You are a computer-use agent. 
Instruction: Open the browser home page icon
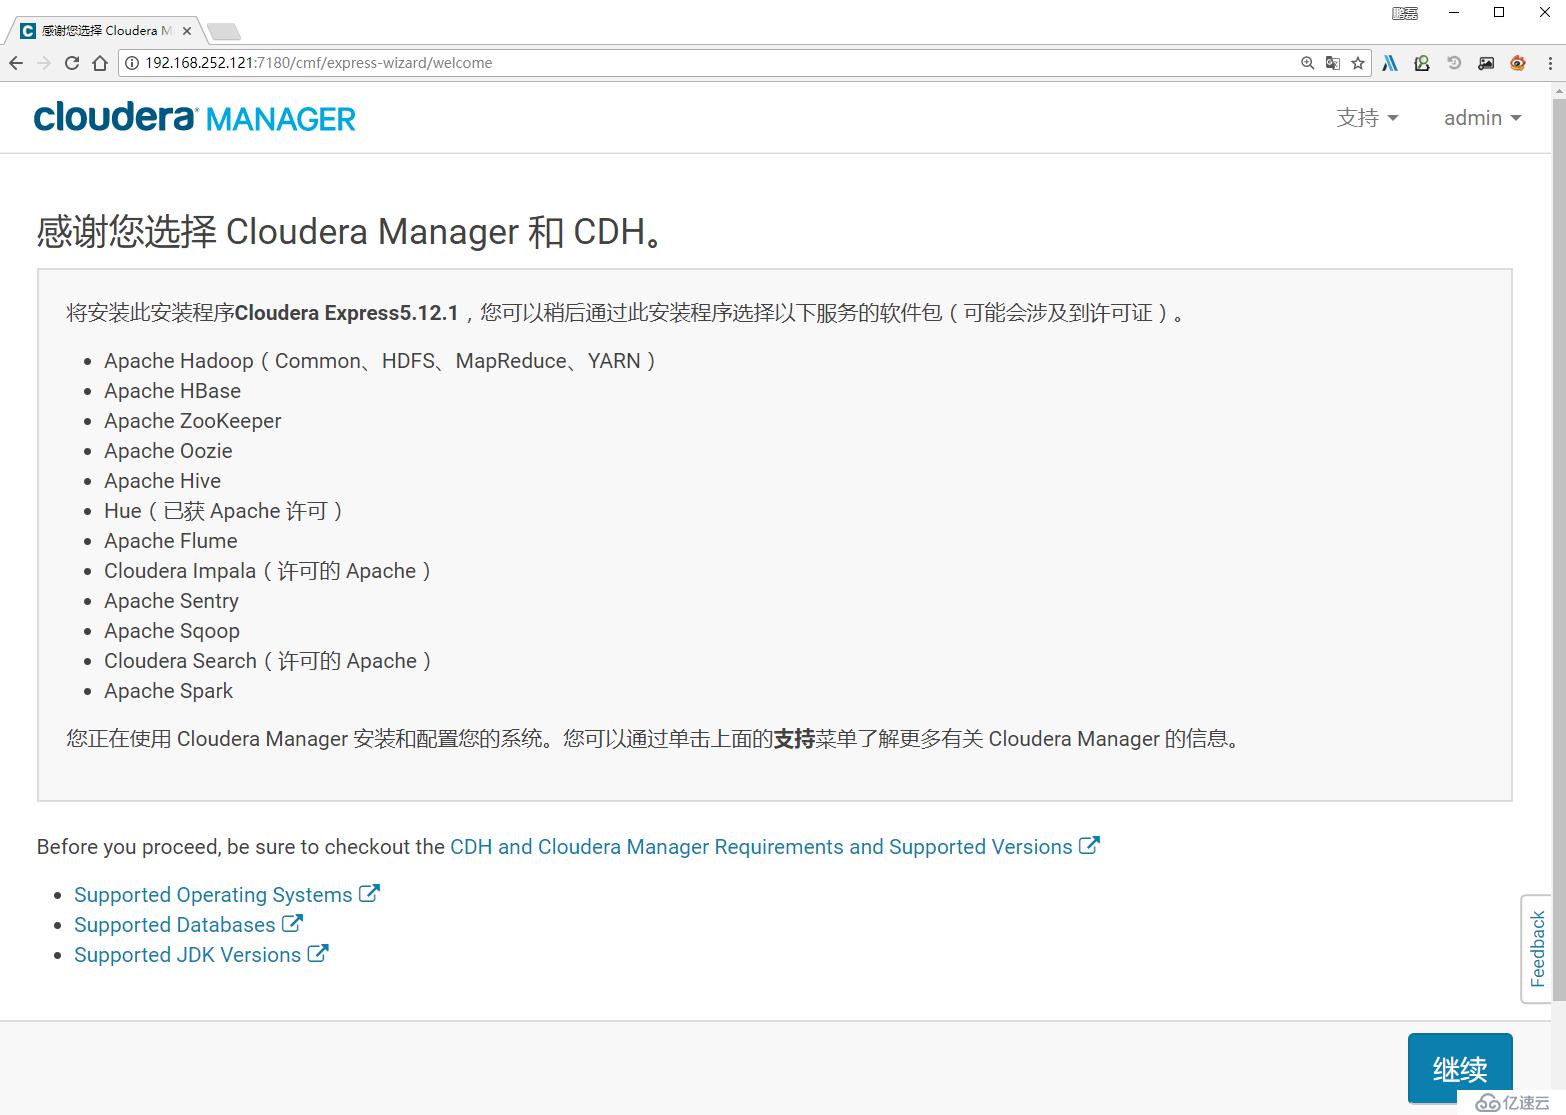(x=100, y=63)
